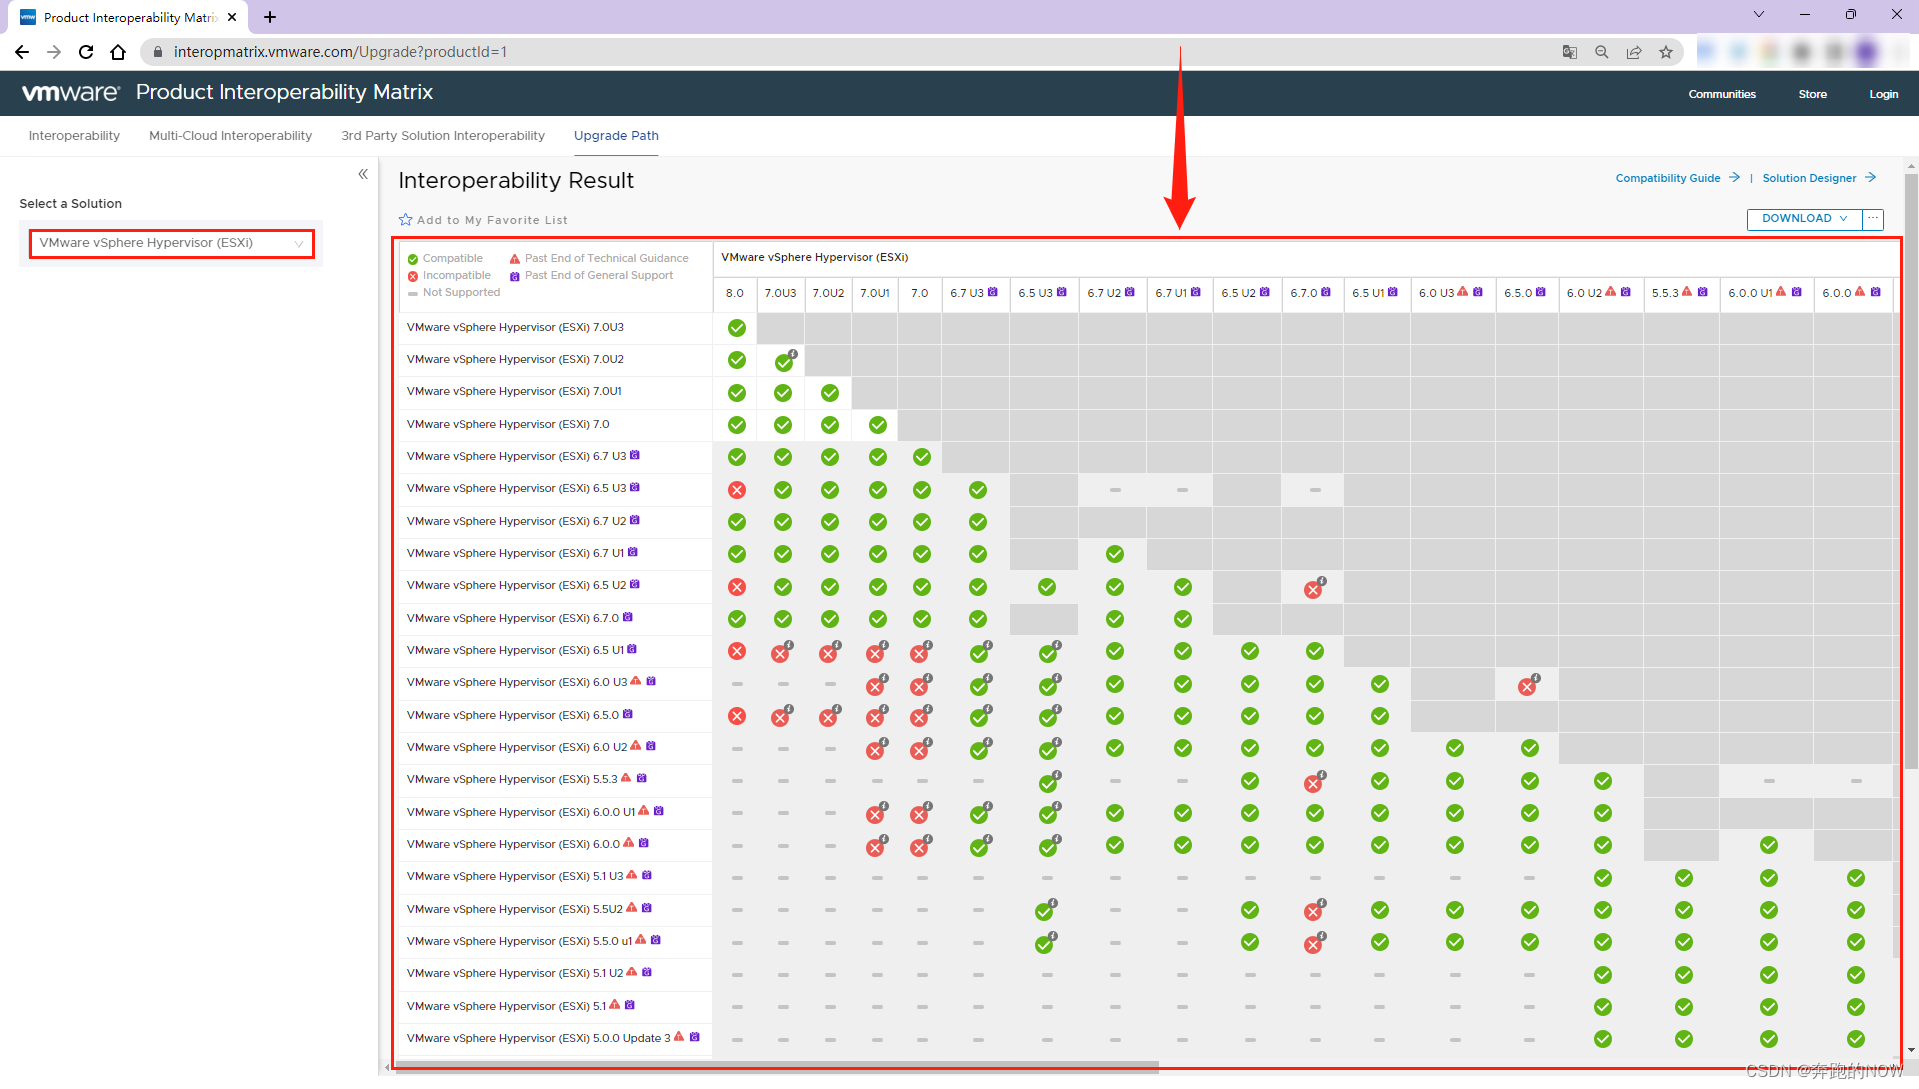Click row label ESXi 5.0.0 Update 3
1919x1089 pixels.
pyautogui.click(x=539, y=1038)
